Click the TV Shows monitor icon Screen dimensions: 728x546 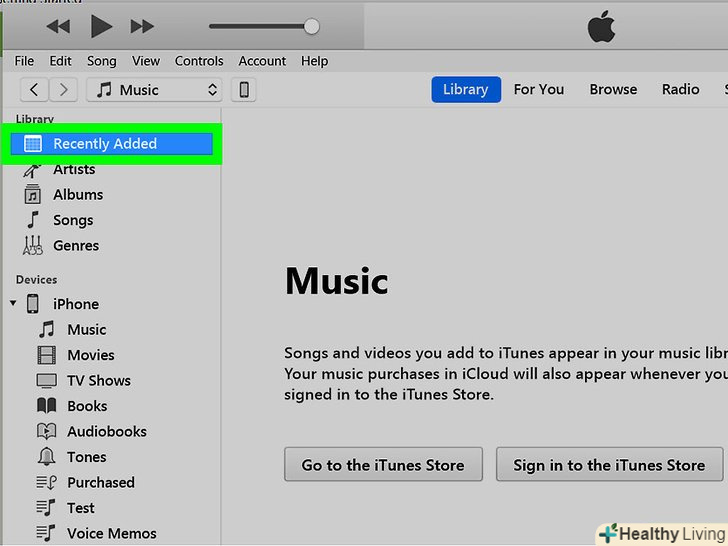tap(46, 381)
